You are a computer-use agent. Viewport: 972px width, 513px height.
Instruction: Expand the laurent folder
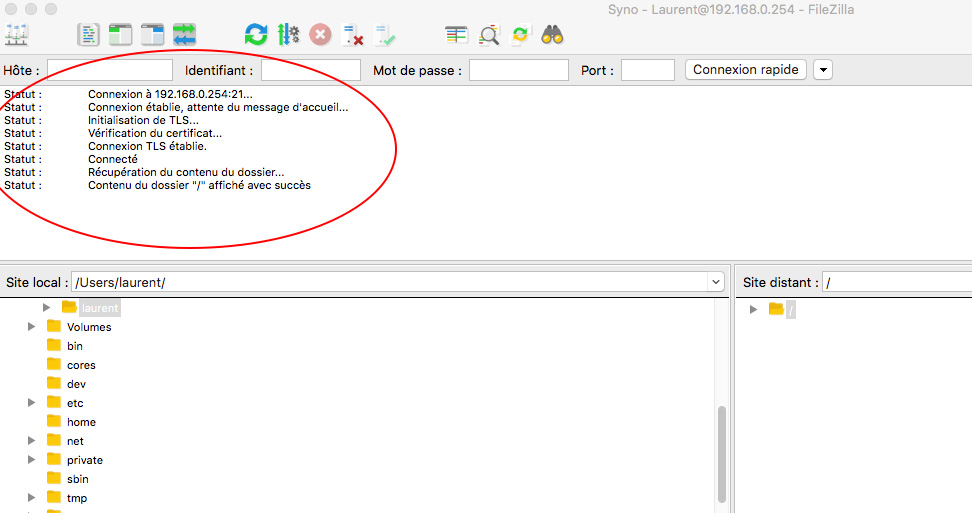46,307
